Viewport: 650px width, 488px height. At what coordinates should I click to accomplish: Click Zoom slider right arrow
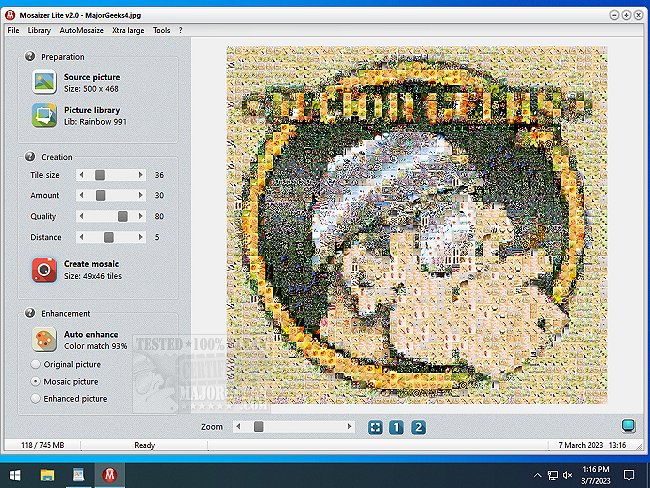pyautogui.click(x=349, y=426)
